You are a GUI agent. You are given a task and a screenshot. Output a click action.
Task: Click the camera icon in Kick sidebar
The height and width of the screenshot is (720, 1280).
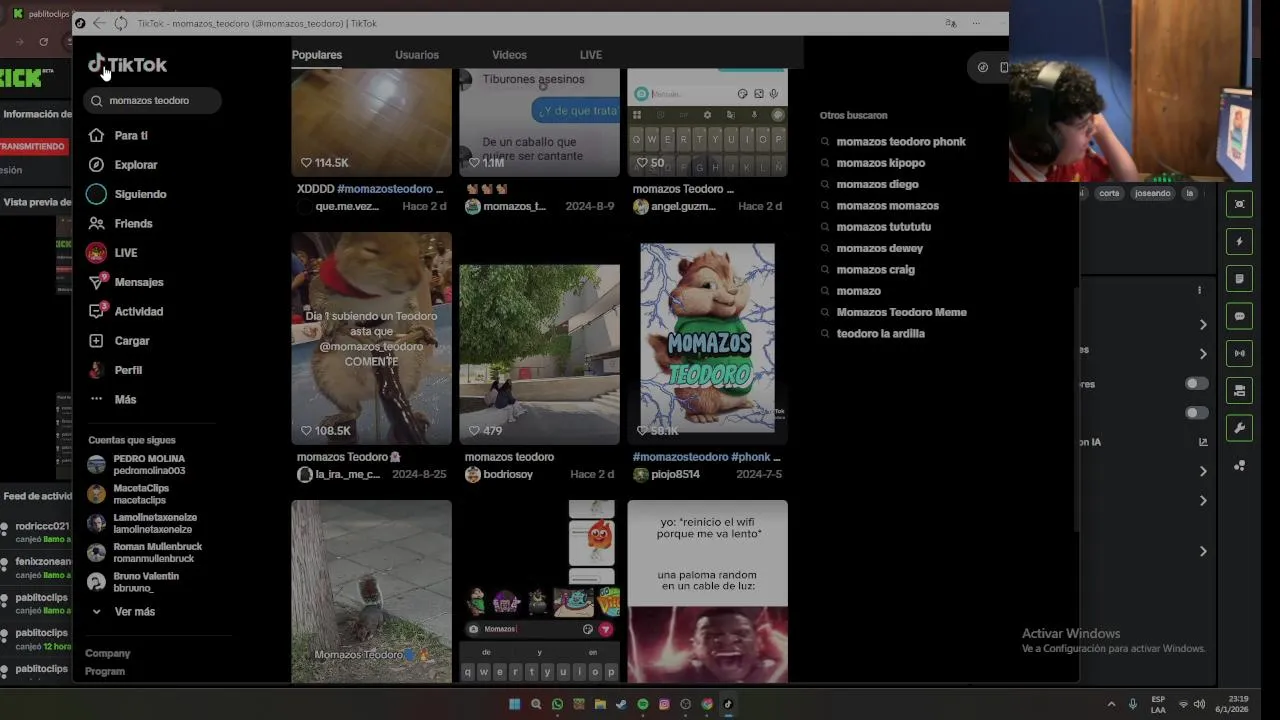1240,391
